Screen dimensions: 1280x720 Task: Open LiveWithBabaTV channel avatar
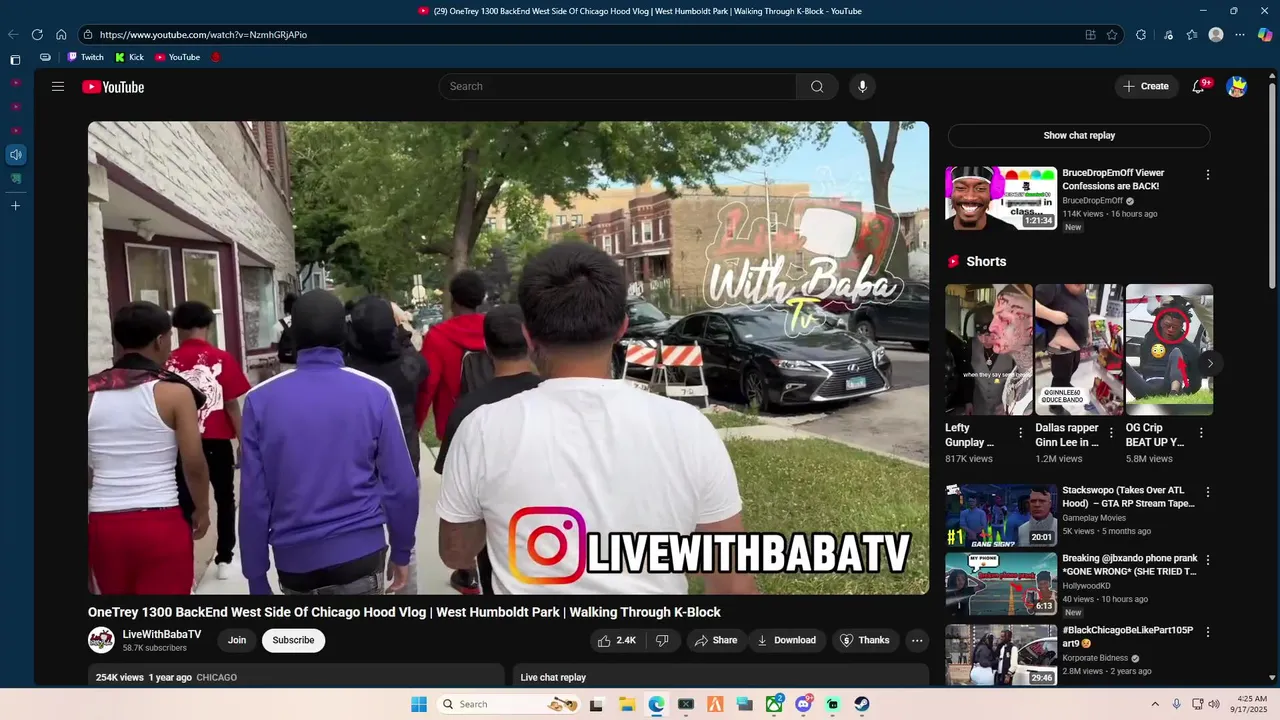[101, 641]
